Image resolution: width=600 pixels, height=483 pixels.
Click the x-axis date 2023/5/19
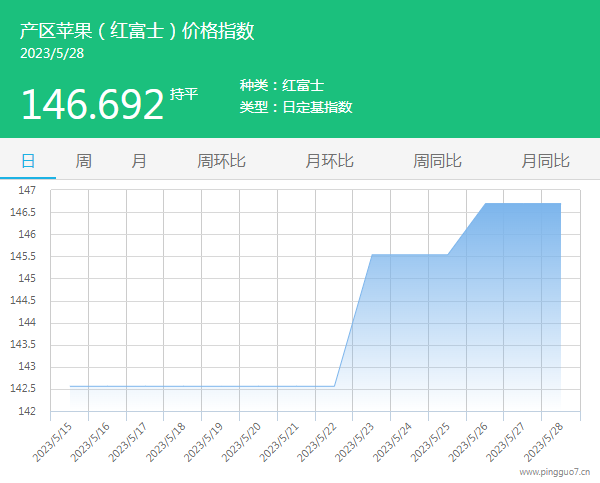[x=204, y=442]
